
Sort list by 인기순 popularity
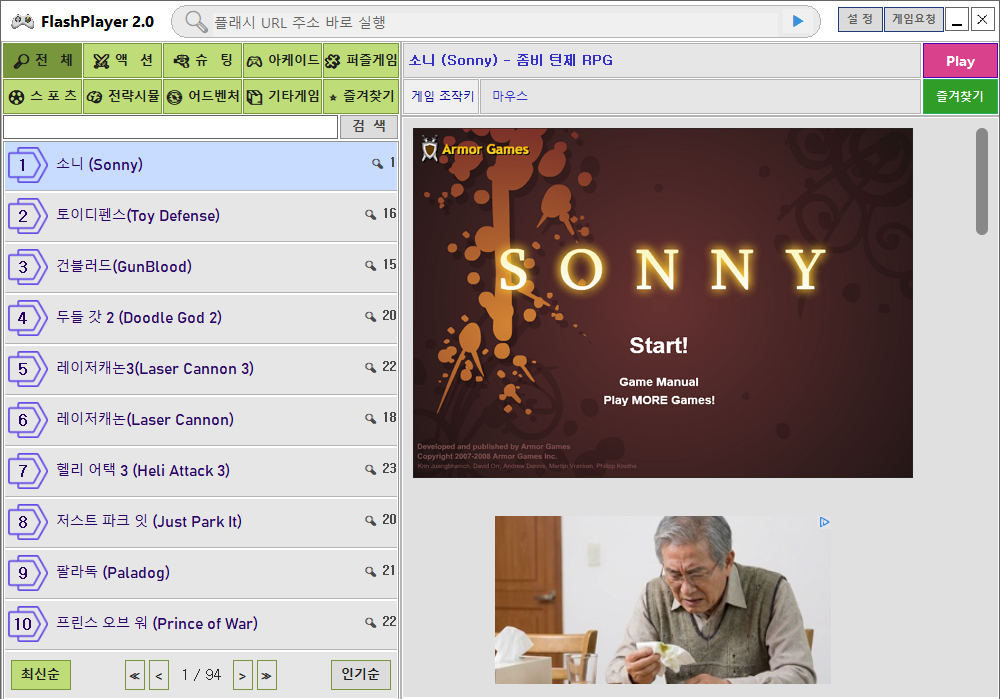pyautogui.click(x=360, y=675)
